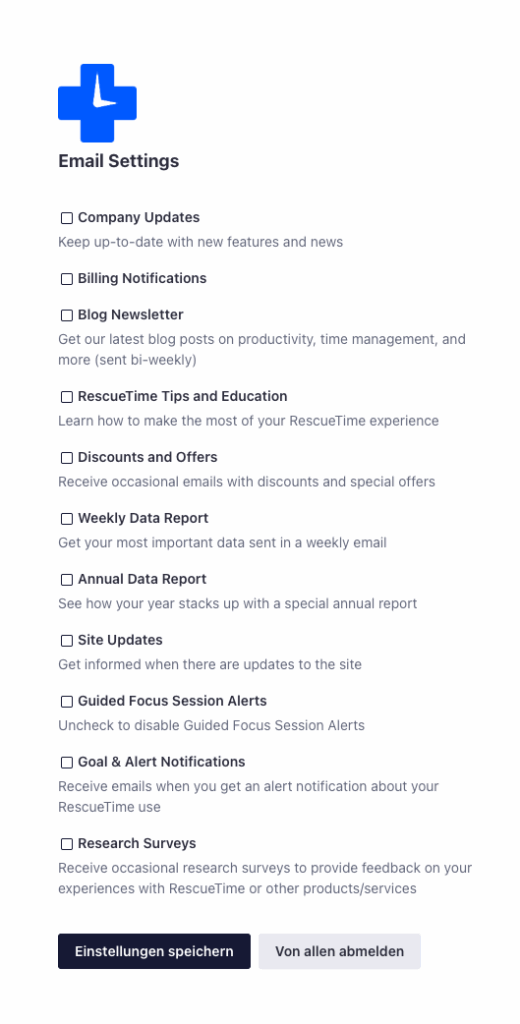Screen dimensions: 520x1024
Task: Click the Research Surveys description text
Action: coord(265,878)
